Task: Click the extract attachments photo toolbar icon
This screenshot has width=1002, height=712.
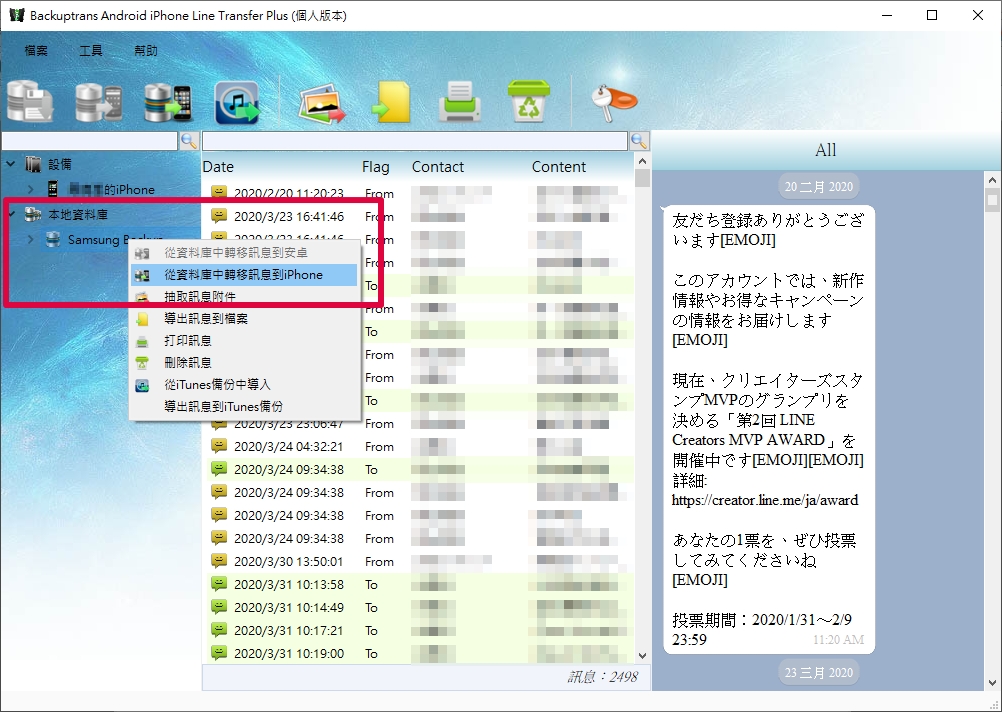Action: 321,102
